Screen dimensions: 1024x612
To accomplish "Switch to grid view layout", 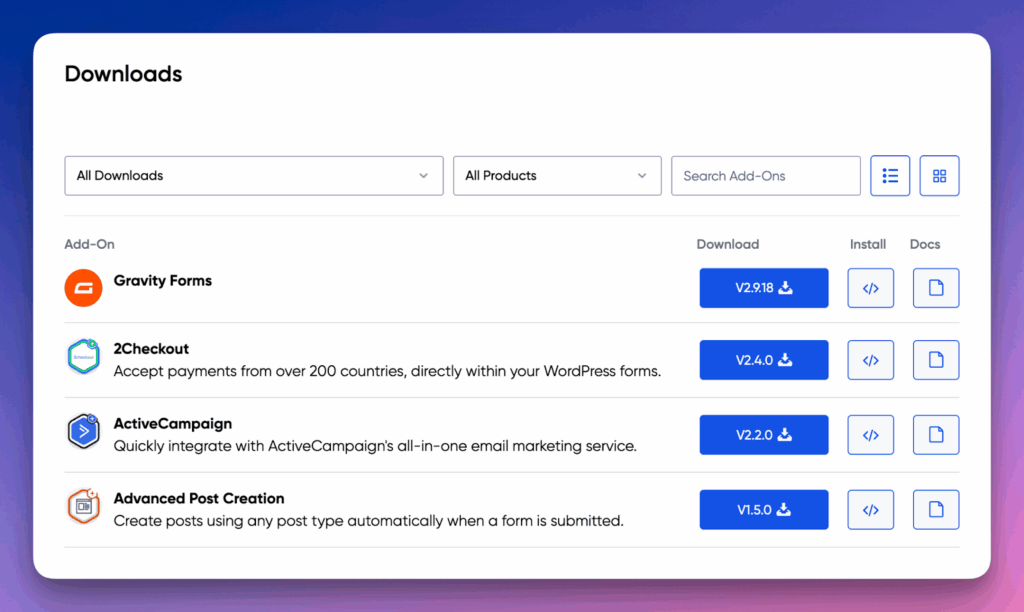I will tap(939, 176).
